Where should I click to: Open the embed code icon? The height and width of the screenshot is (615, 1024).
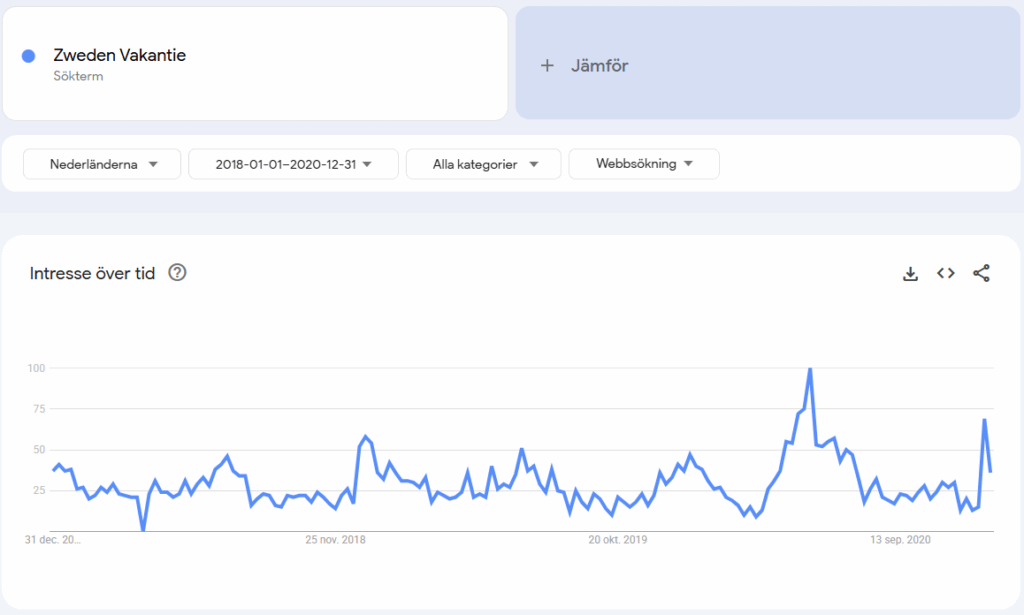pos(946,274)
